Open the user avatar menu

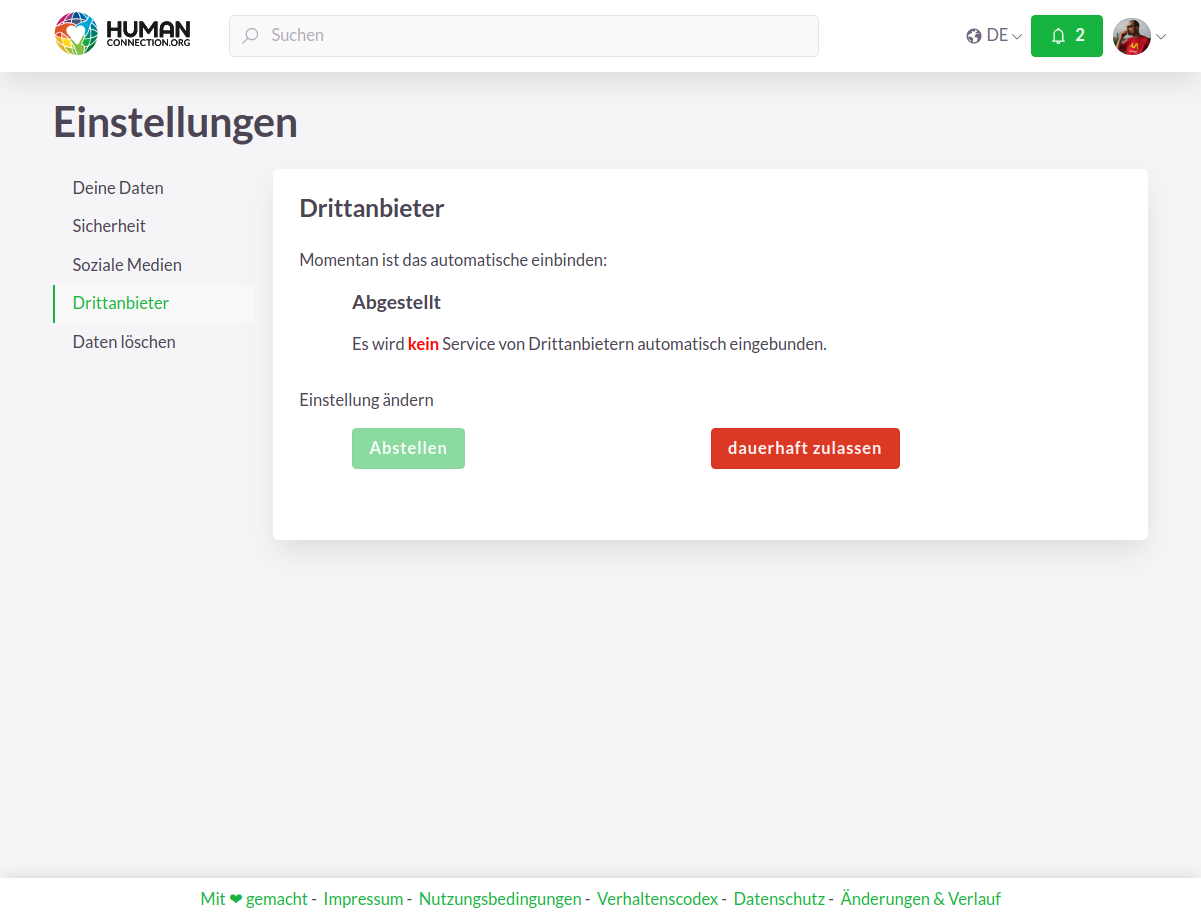click(x=1132, y=36)
